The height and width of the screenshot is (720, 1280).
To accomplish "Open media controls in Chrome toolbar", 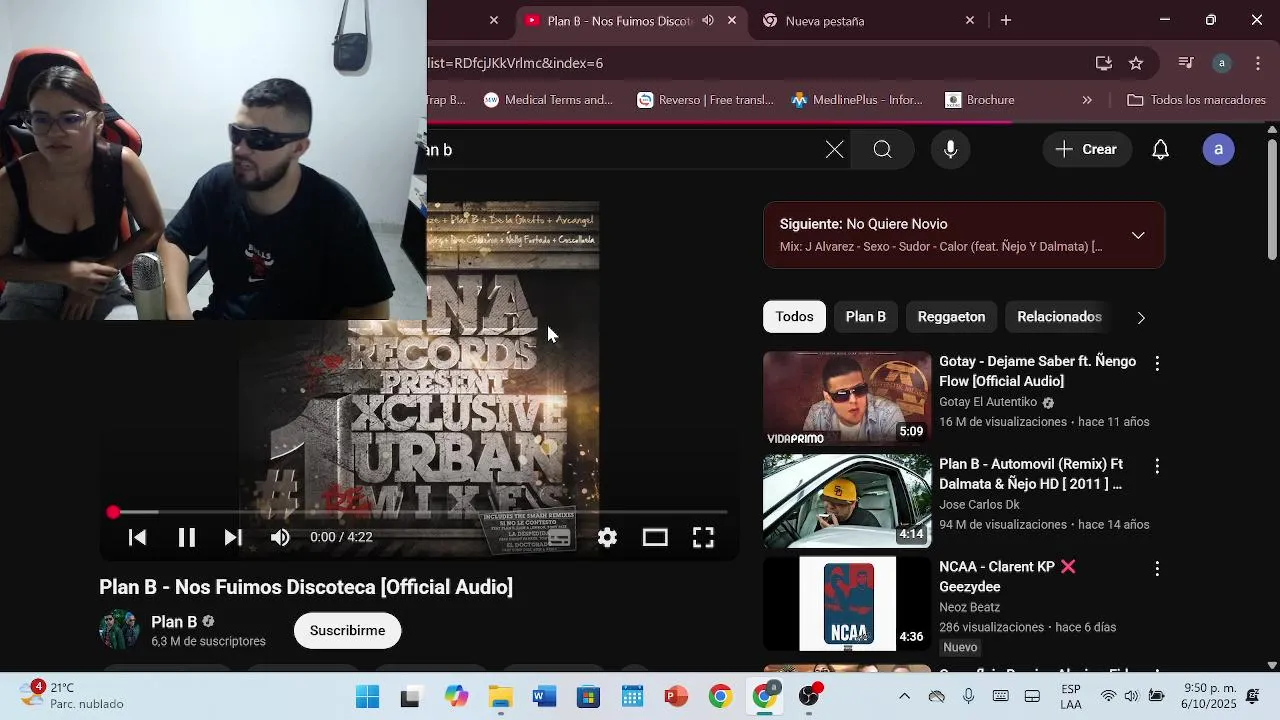I will click(1186, 63).
